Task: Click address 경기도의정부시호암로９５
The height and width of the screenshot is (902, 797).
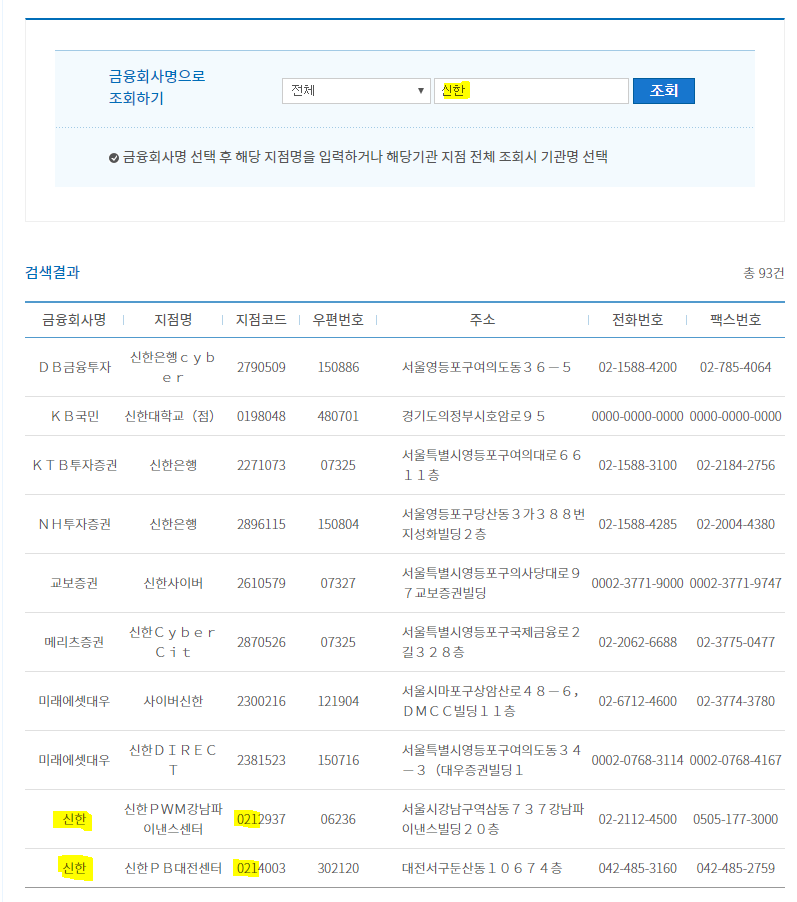Action: pos(474,416)
